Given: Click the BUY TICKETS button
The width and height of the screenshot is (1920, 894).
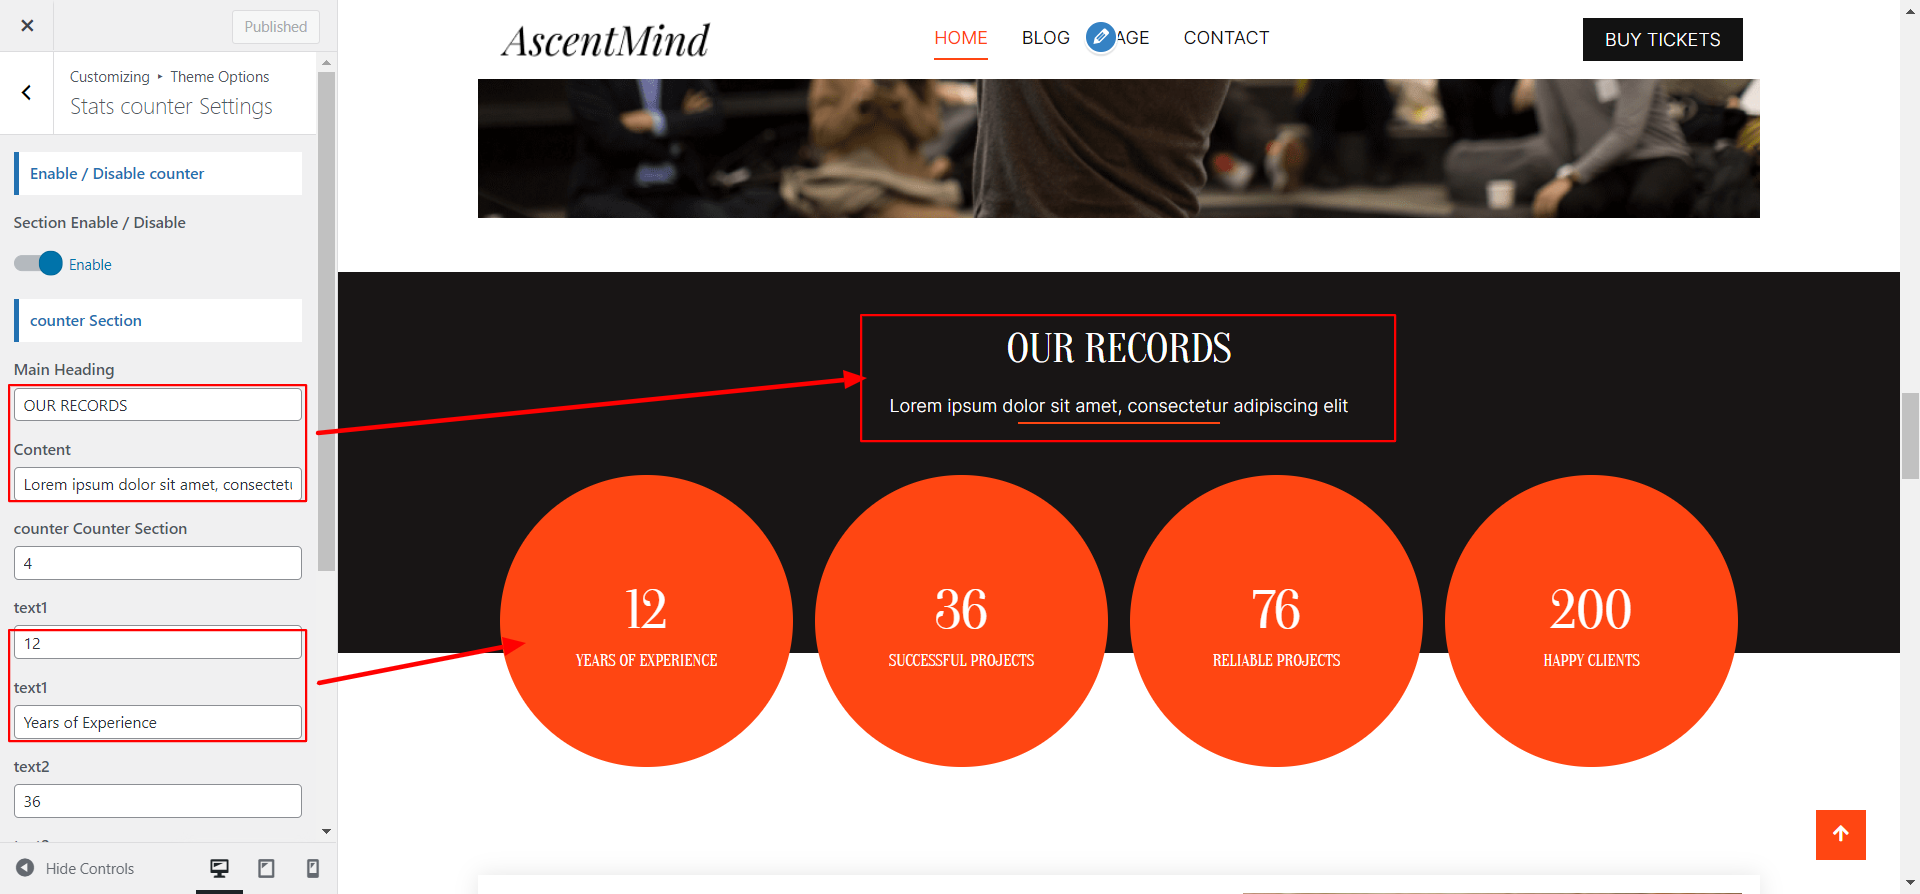Looking at the screenshot, I should [1662, 40].
